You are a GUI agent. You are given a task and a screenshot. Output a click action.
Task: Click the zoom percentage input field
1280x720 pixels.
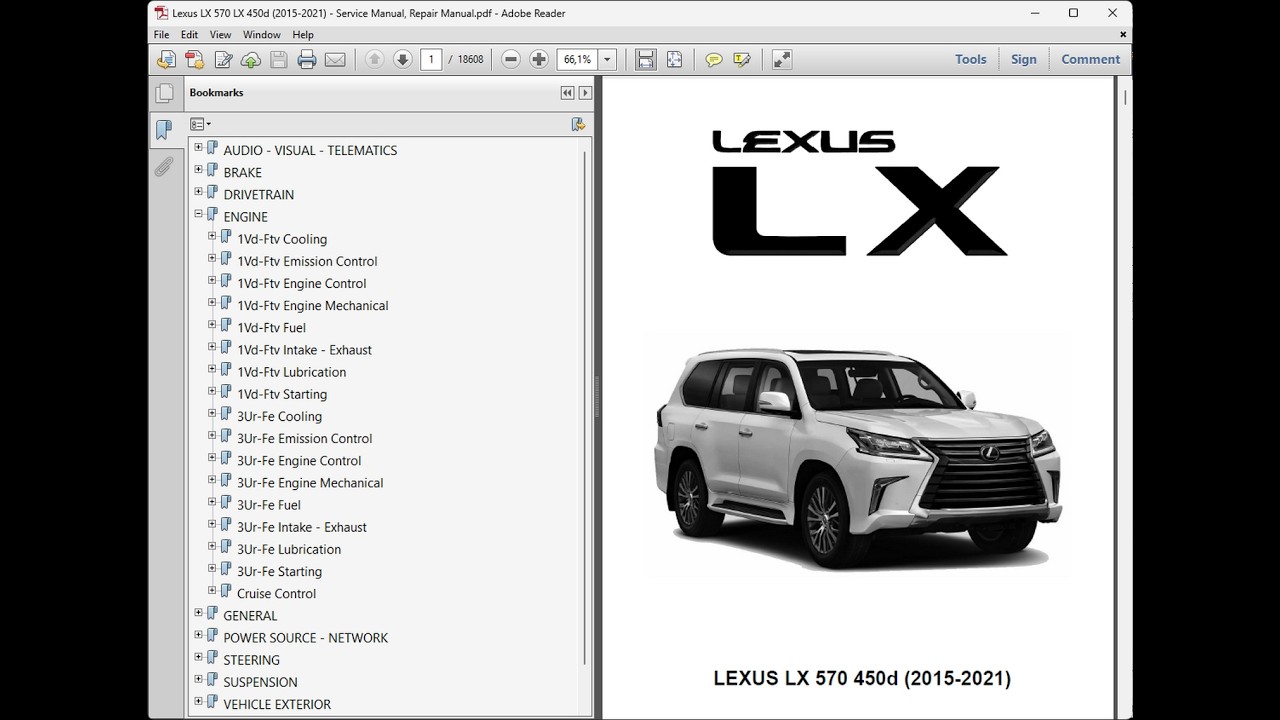(578, 60)
